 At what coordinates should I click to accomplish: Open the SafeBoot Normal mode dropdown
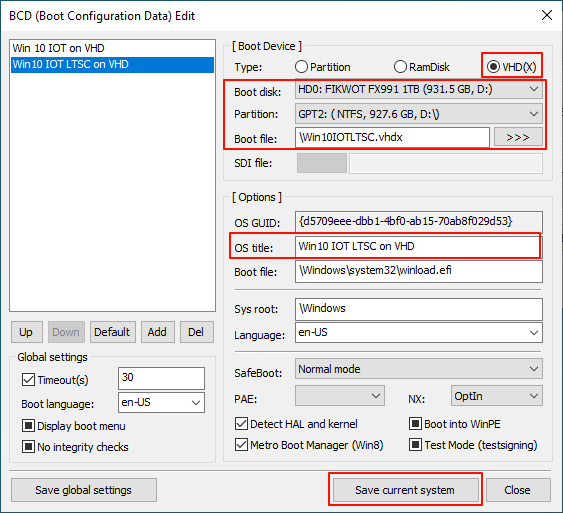click(419, 369)
